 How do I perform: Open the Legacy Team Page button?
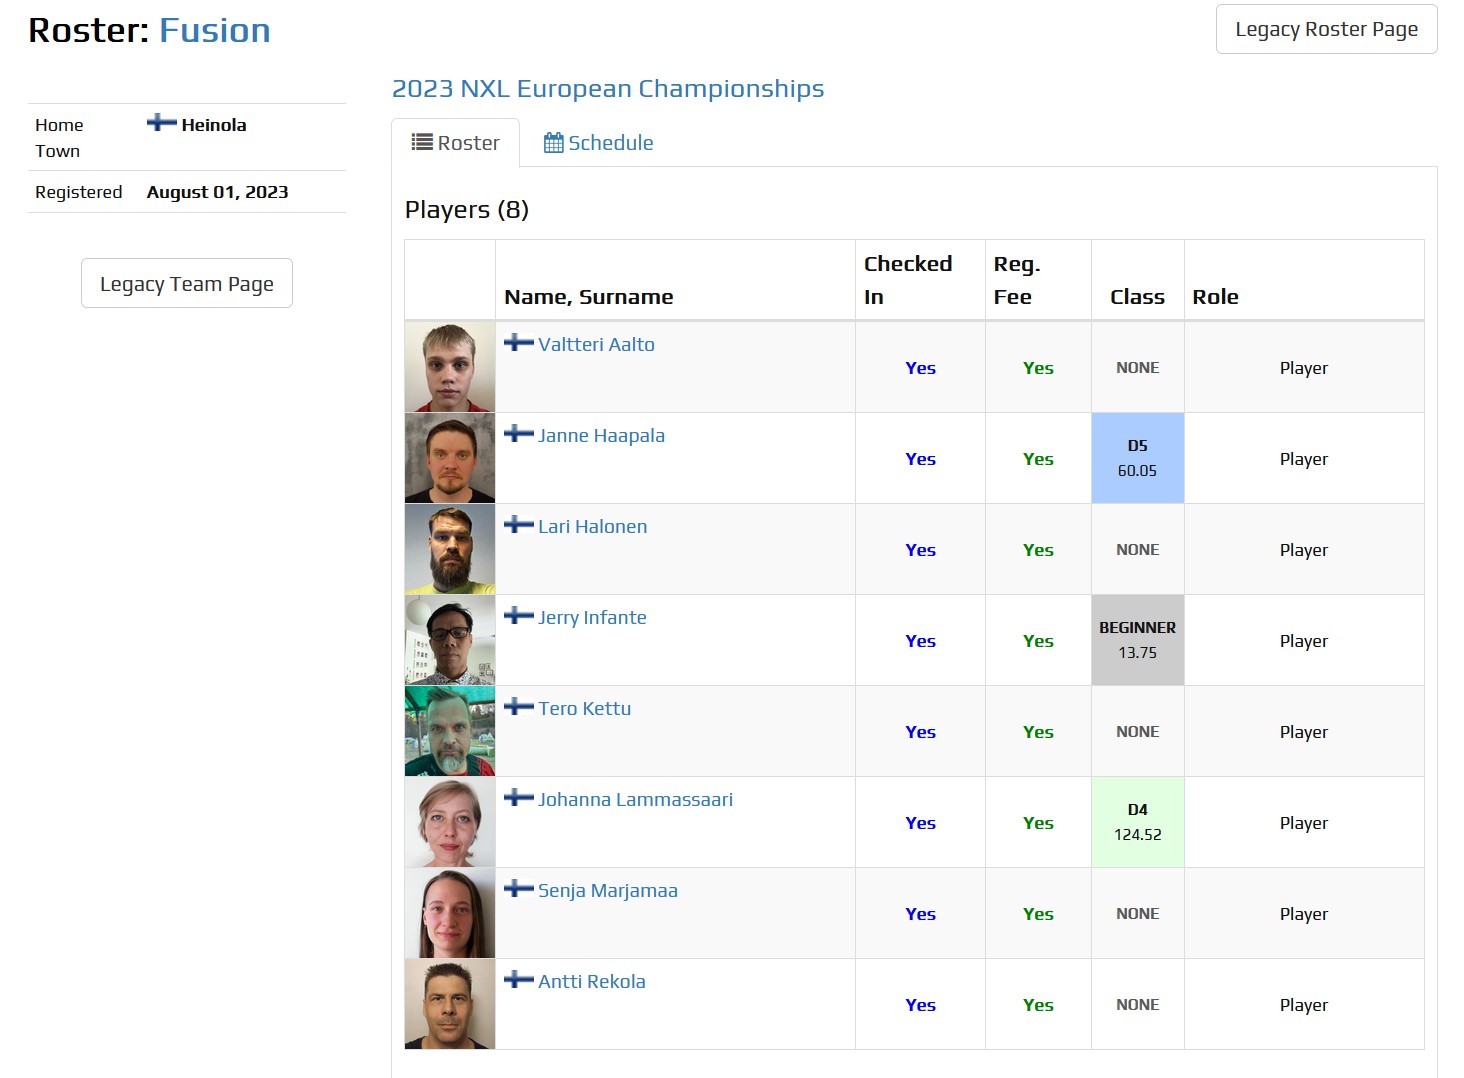187,284
